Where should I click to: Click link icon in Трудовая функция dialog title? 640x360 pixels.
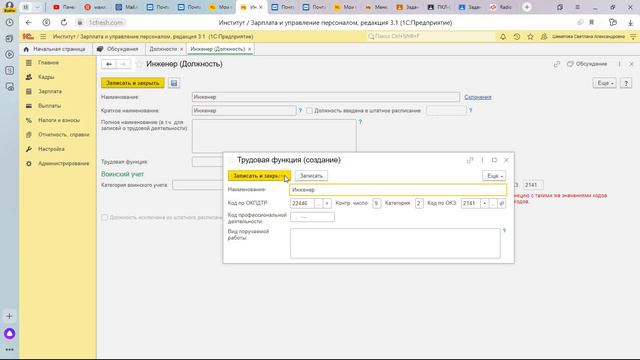470,160
